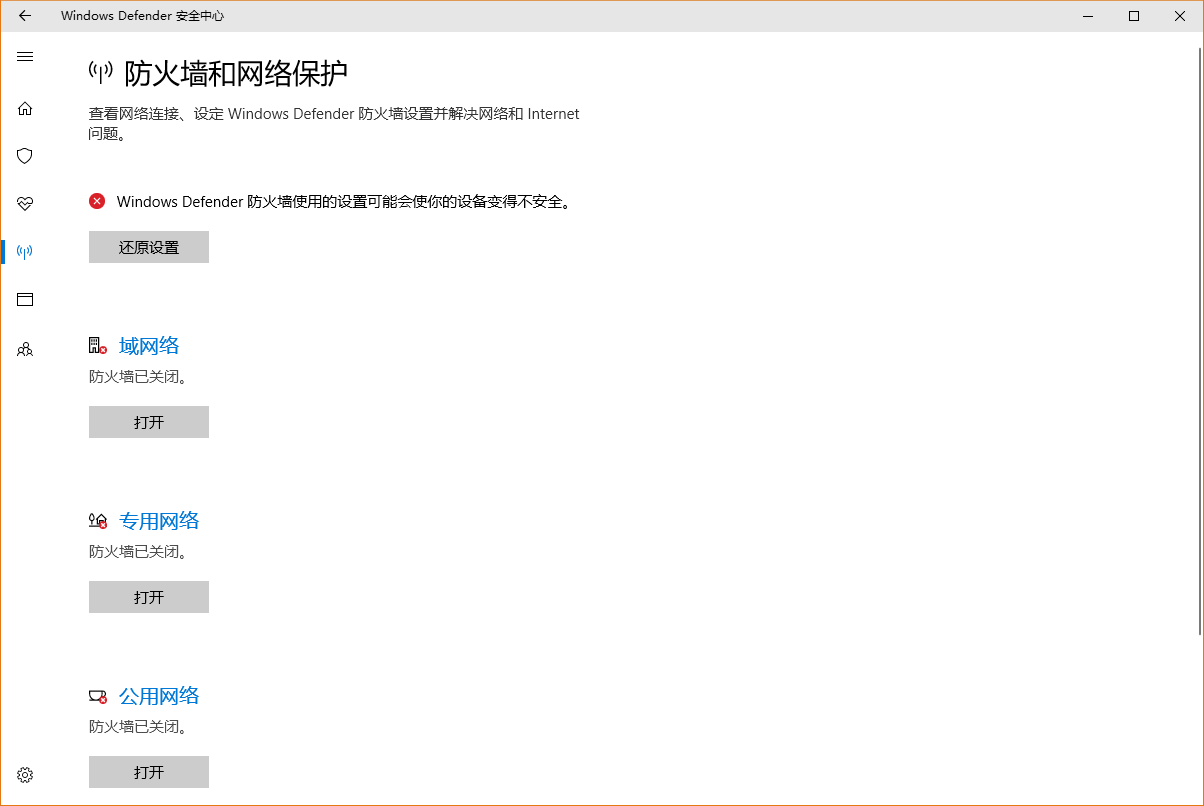Maximize the Windows Defender window

point(1133,16)
